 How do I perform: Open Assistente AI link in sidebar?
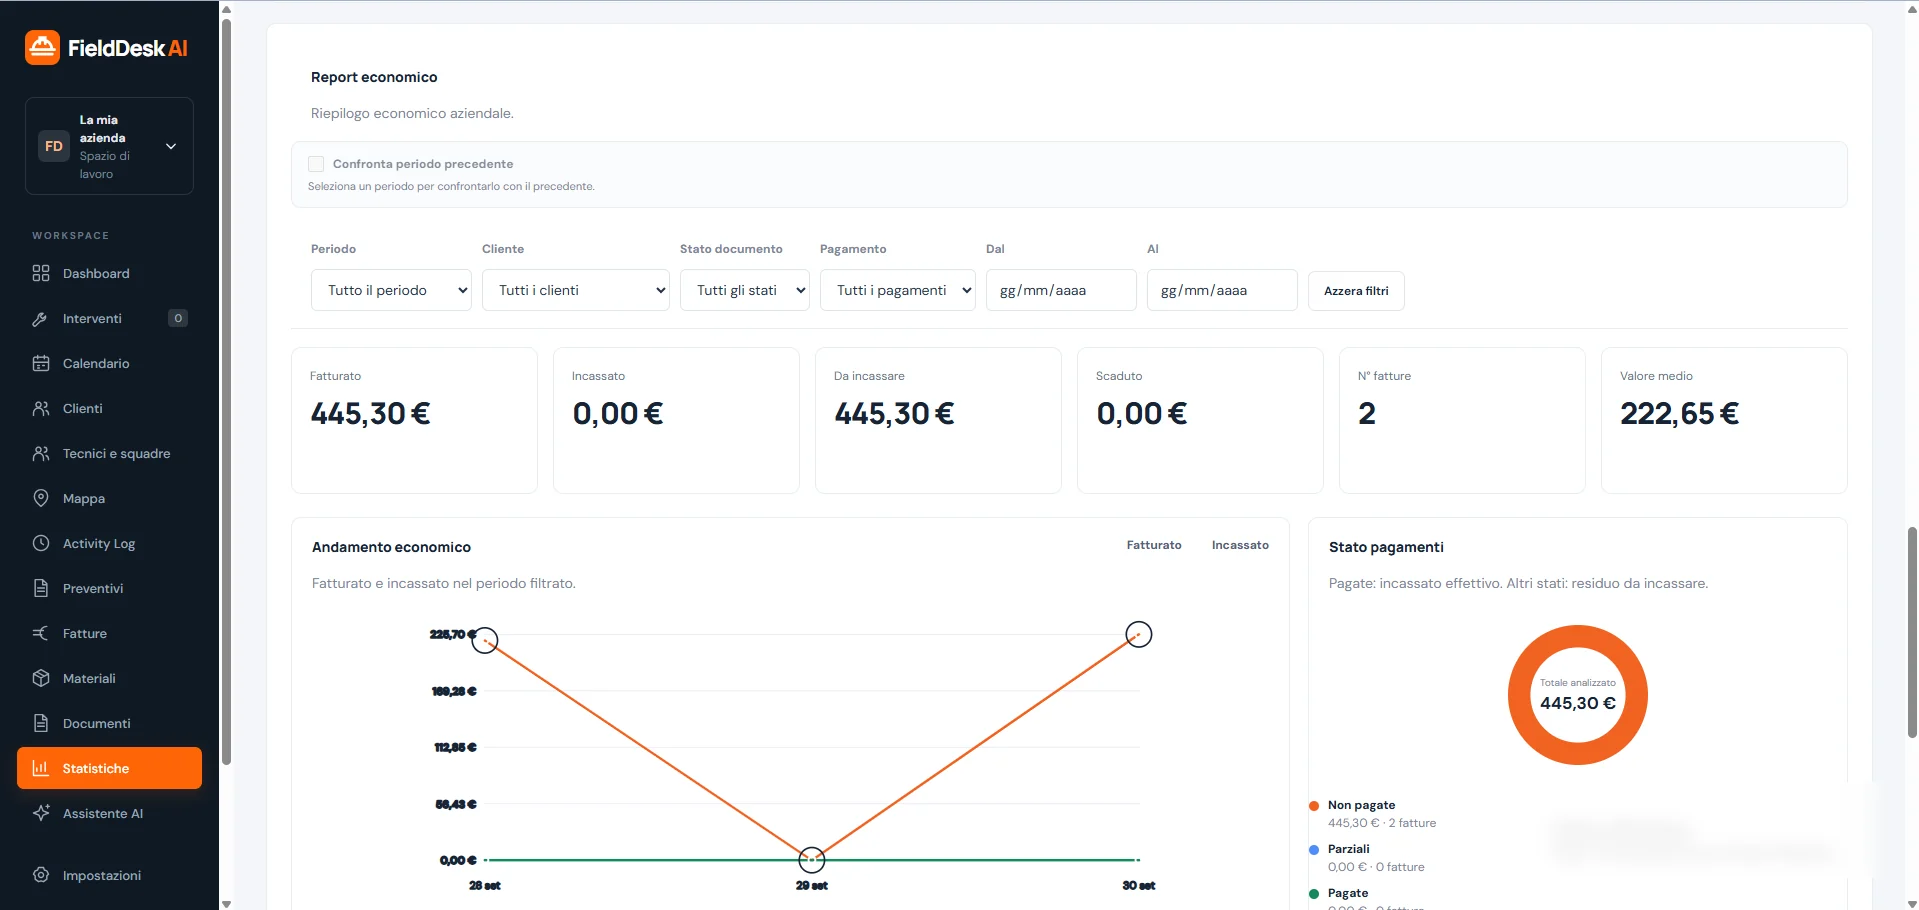[x=109, y=813]
